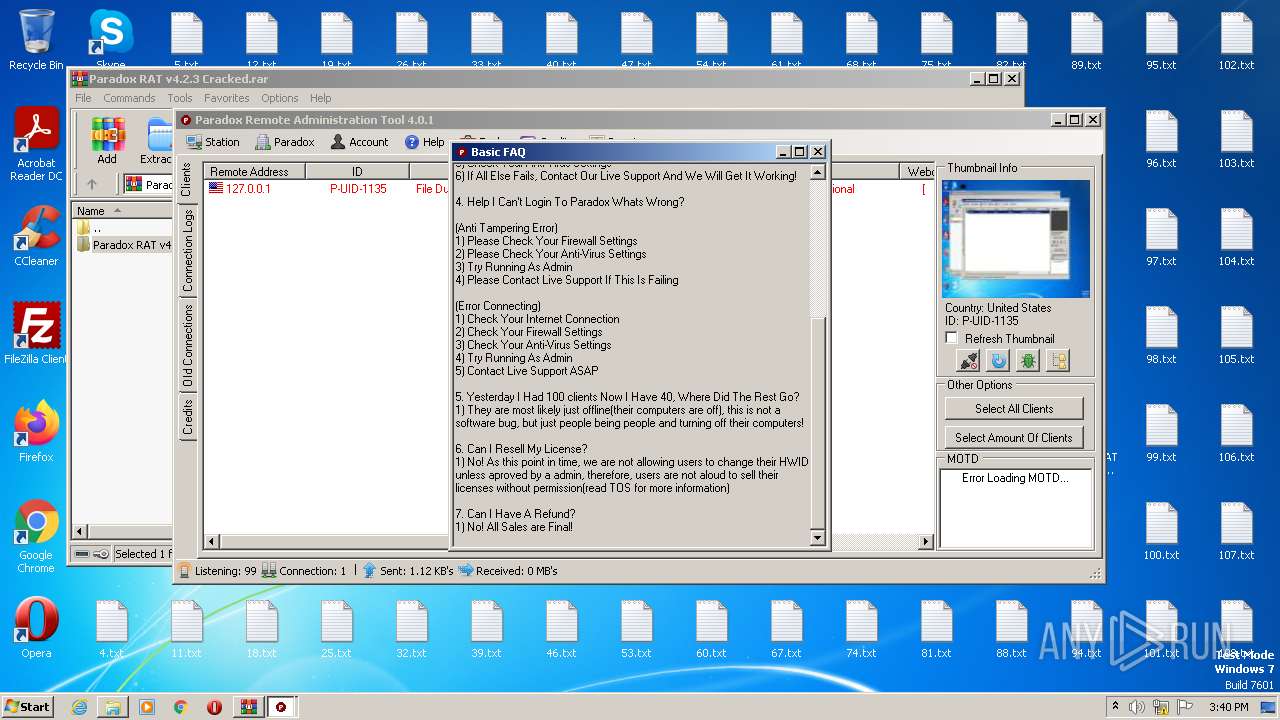Select the 89.txt desktop file
The height and width of the screenshot is (720, 1280).
pos(1086,42)
